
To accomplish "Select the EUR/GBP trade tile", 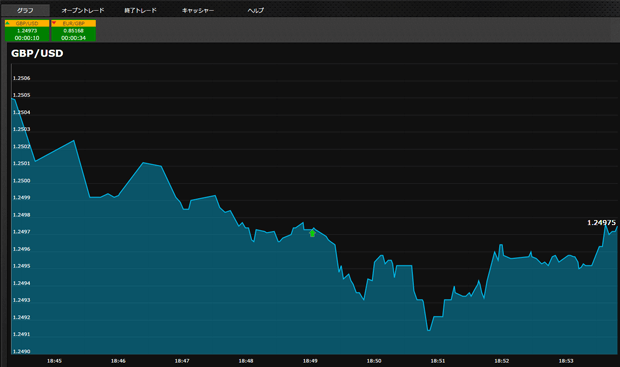I will (x=74, y=30).
